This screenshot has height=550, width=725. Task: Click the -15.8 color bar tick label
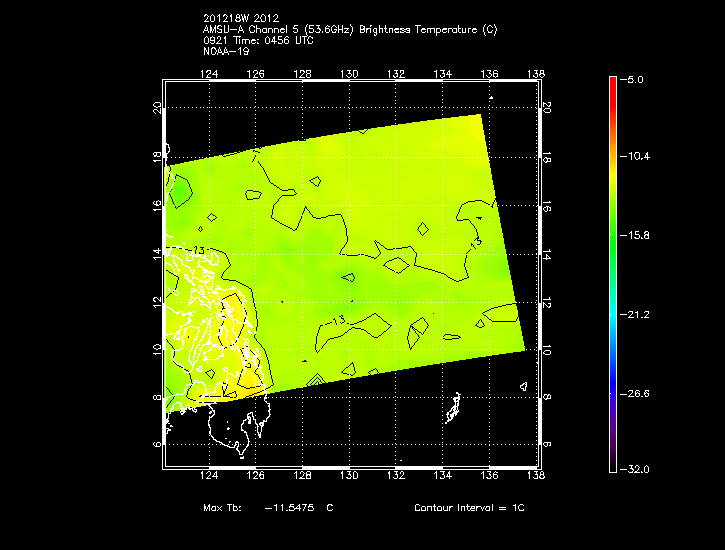click(638, 235)
